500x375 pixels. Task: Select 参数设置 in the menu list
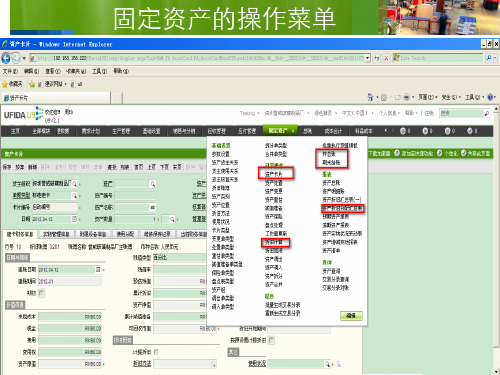[x=220, y=154]
